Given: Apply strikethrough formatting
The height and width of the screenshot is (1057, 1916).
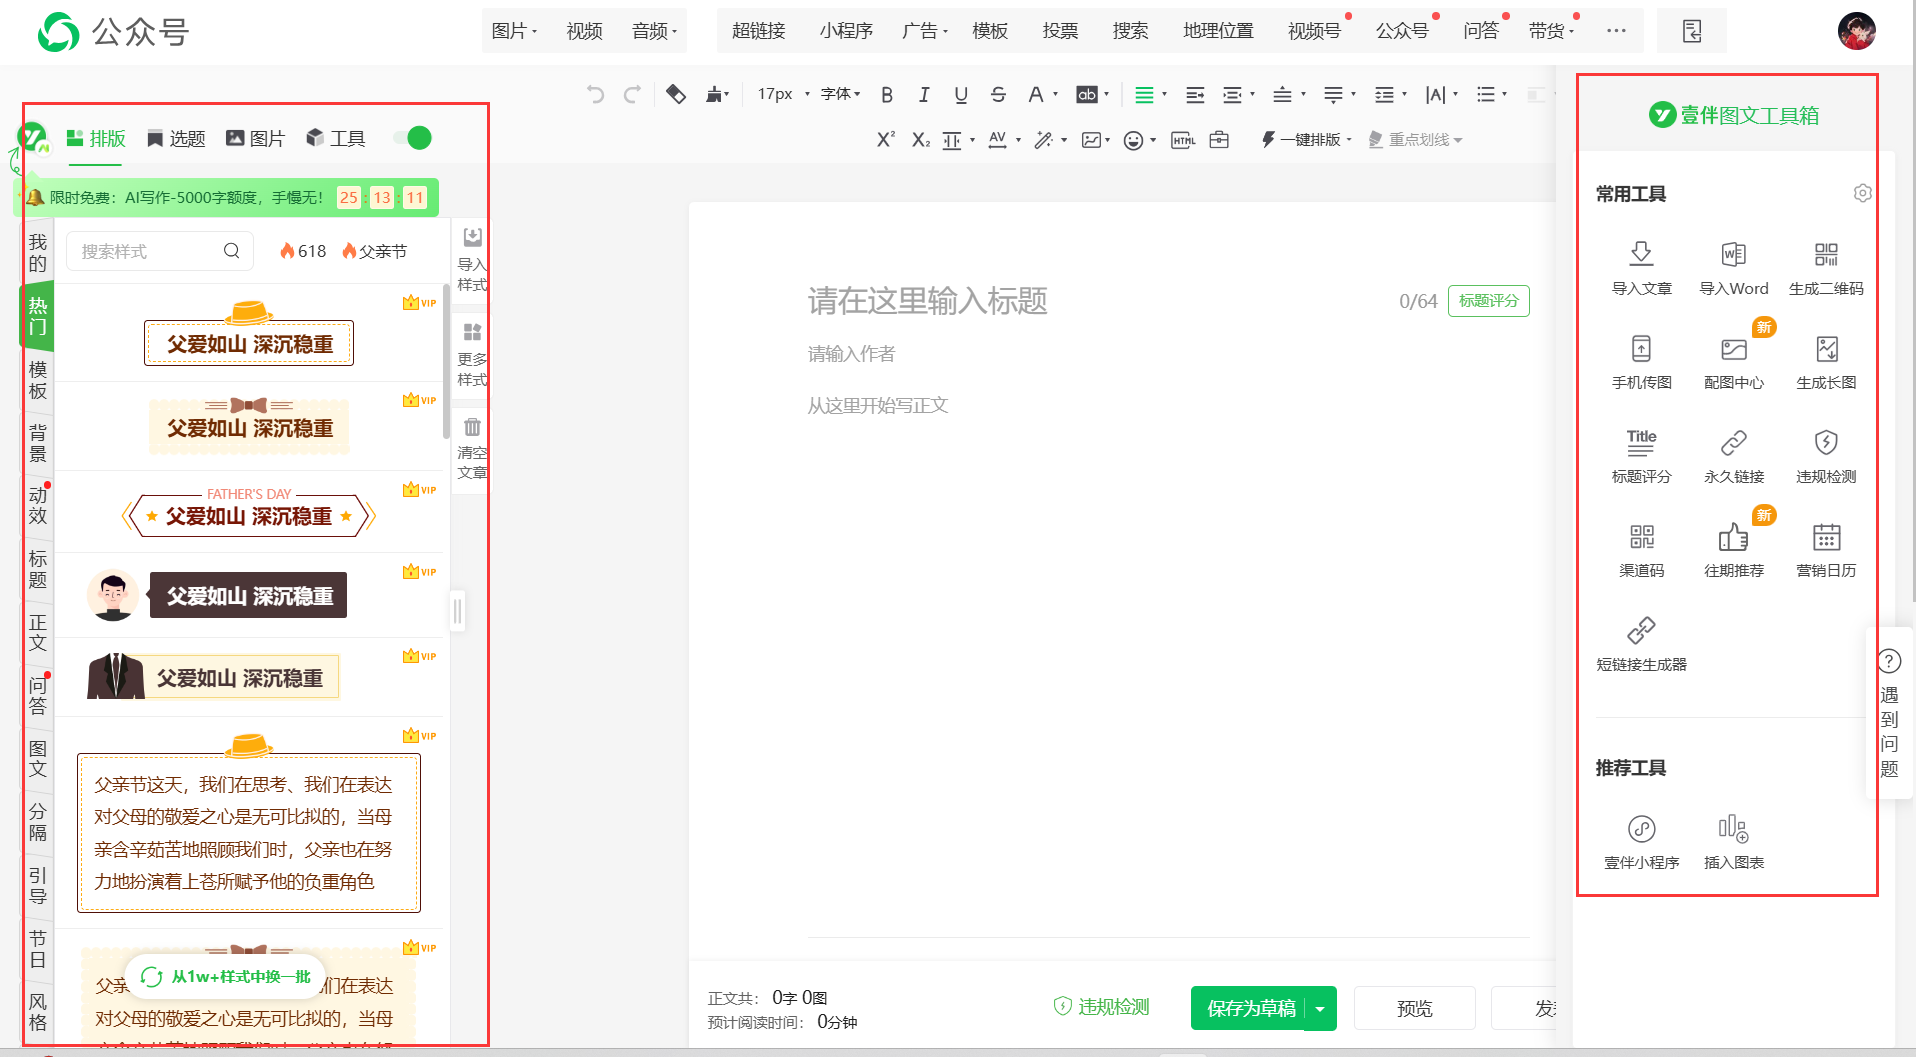Looking at the screenshot, I should tap(997, 95).
